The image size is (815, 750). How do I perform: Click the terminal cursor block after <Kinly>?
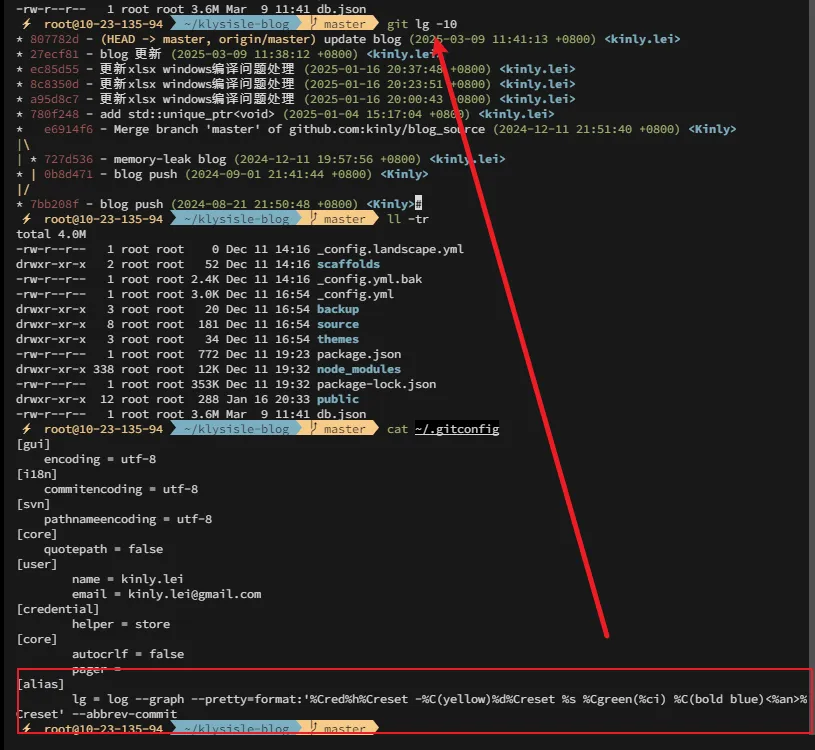pyautogui.click(x=418, y=204)
